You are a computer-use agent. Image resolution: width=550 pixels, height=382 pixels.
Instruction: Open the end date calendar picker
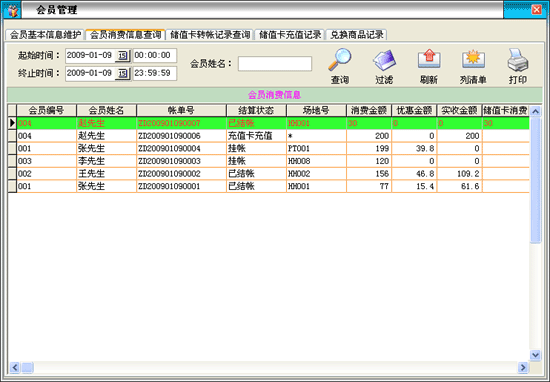122,73
